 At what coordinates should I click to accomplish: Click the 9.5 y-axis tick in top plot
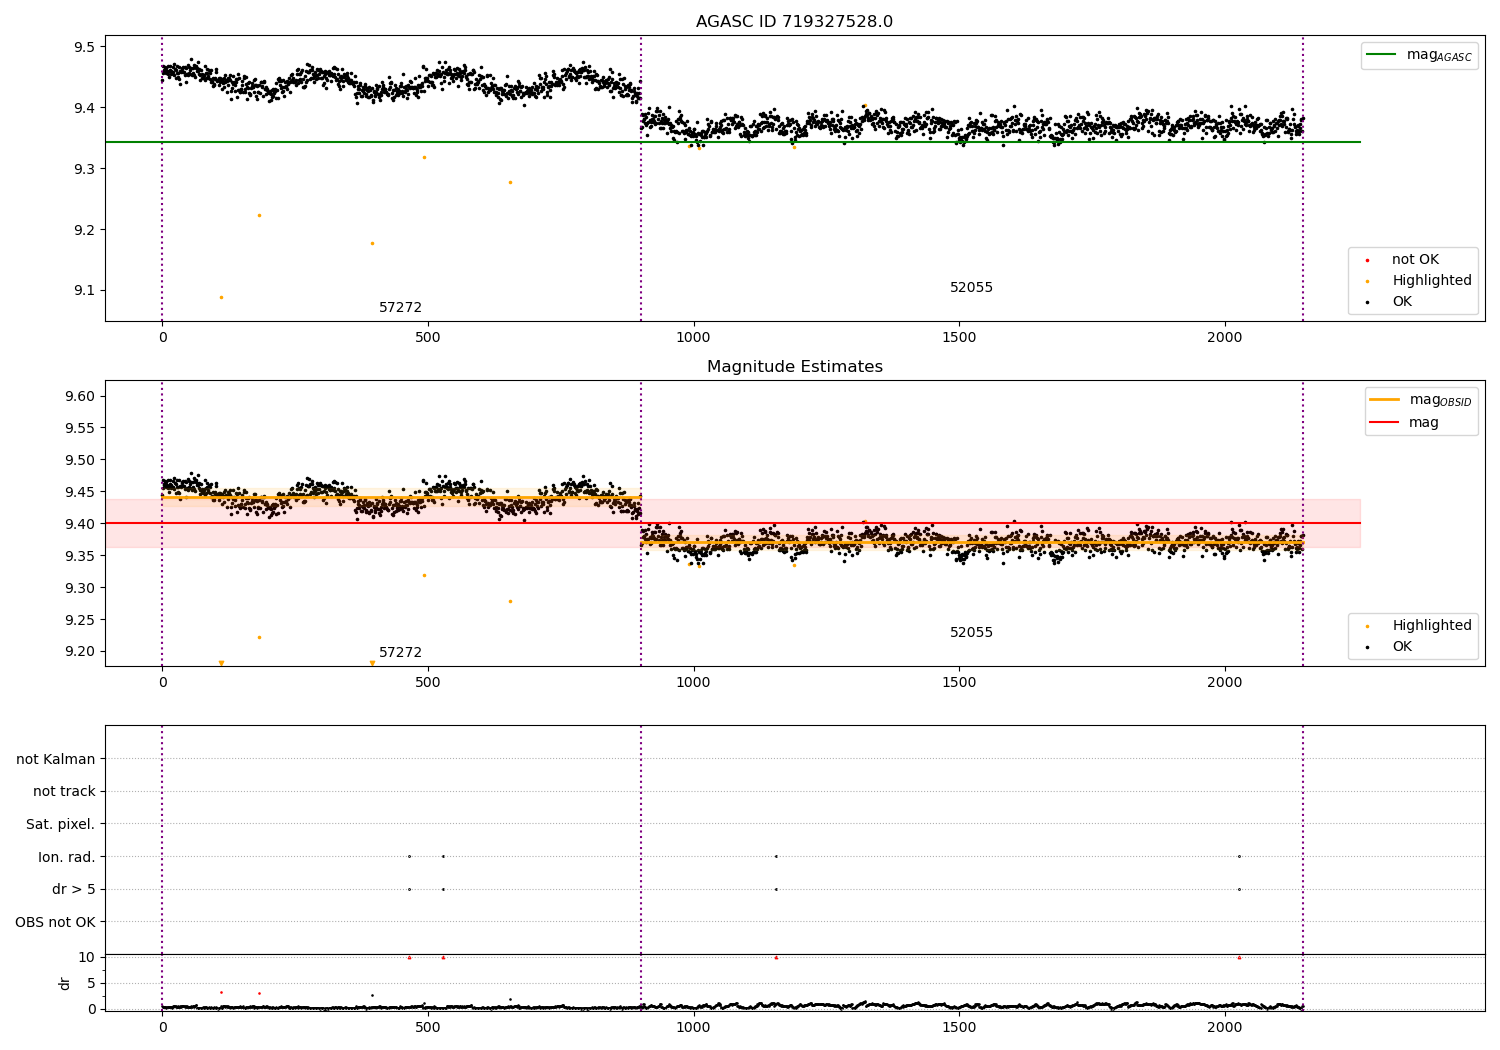point(84,47)
